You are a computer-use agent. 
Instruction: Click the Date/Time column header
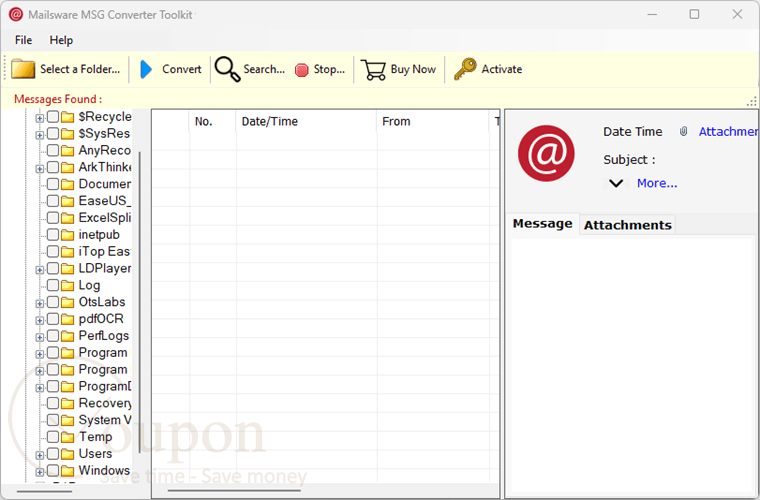tap(306, 122)
